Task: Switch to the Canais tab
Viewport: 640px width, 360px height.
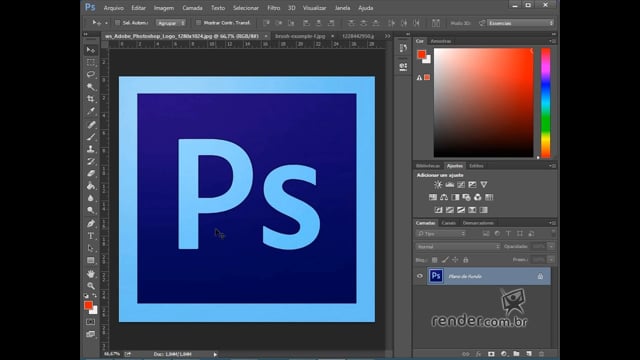Action: pos(449,223)
